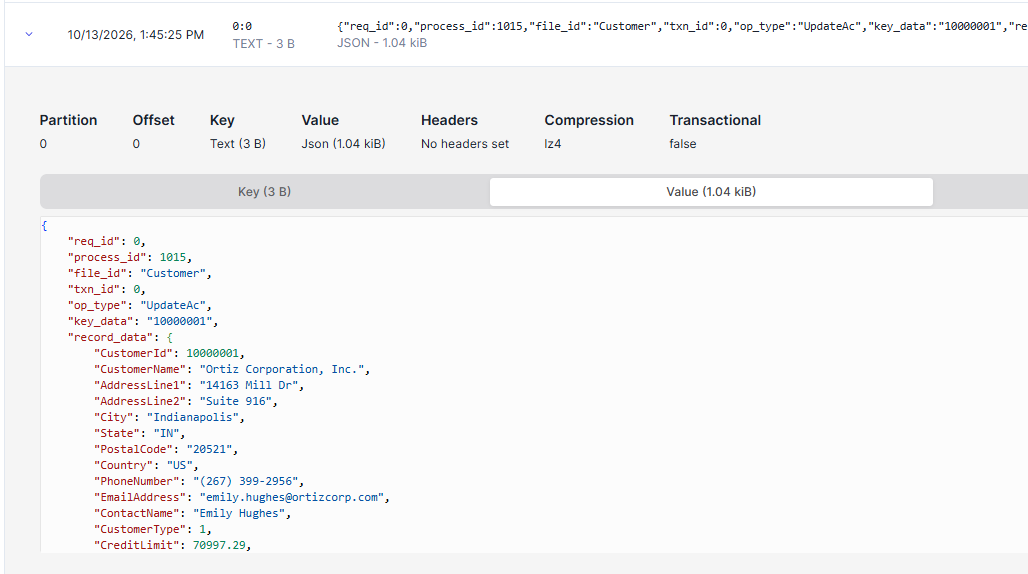
Task: Click the "record_data" object line
Action: (x=120, y=337)
